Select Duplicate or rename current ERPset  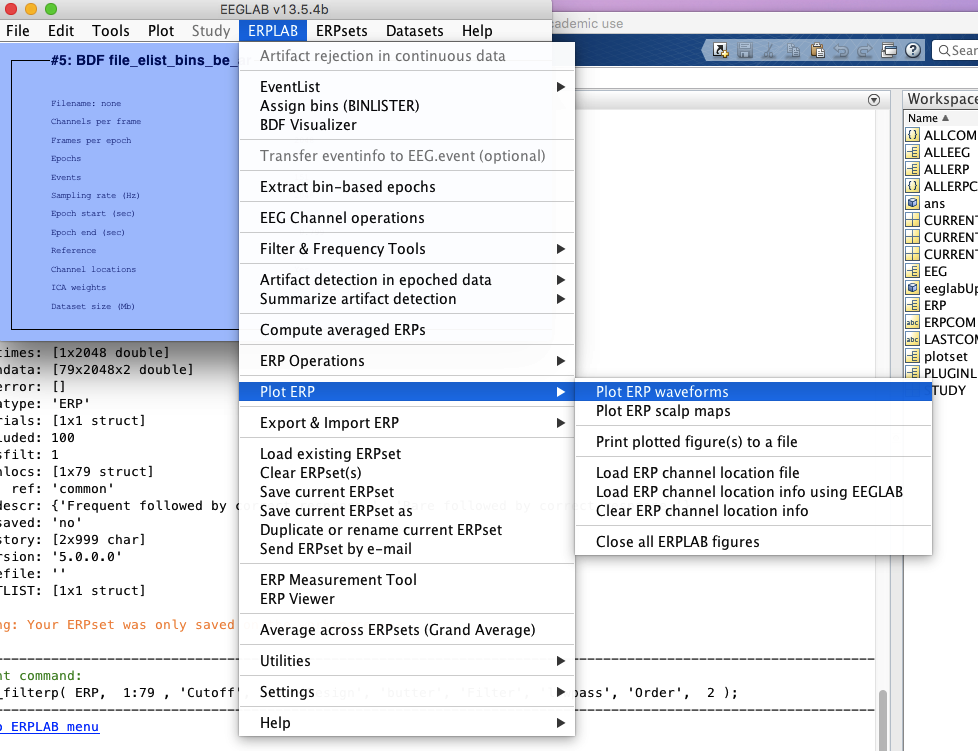pyautogui.click(x=407, y=530)
